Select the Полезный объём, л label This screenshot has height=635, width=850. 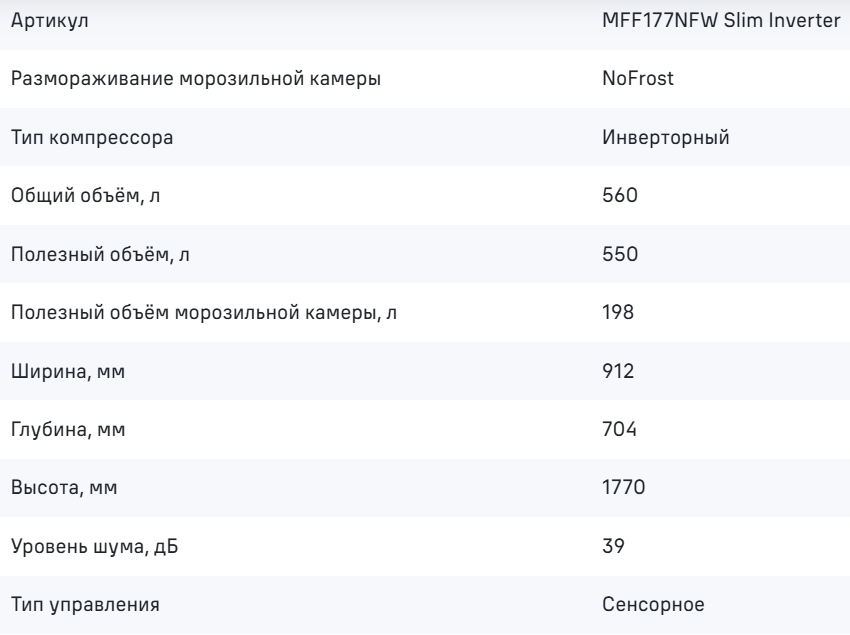coord(100,254)
